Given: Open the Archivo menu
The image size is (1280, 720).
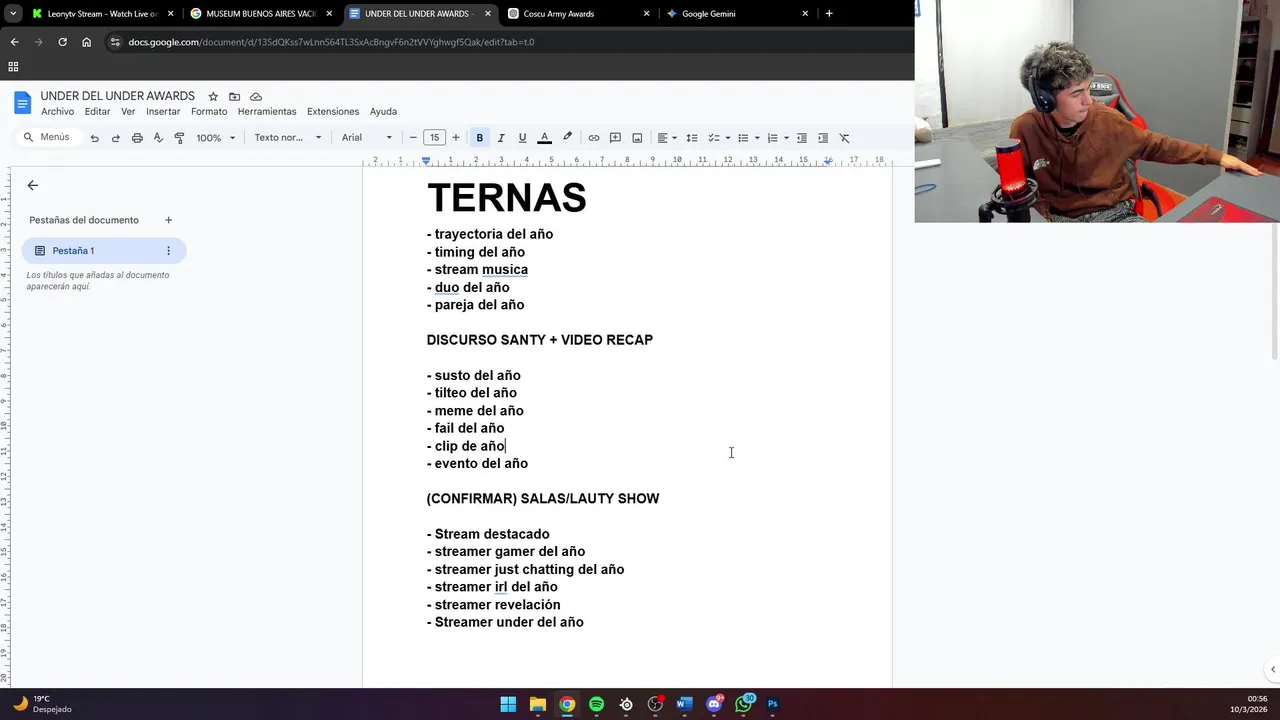Looking at the screenshot, I should (x=57, y=111).
